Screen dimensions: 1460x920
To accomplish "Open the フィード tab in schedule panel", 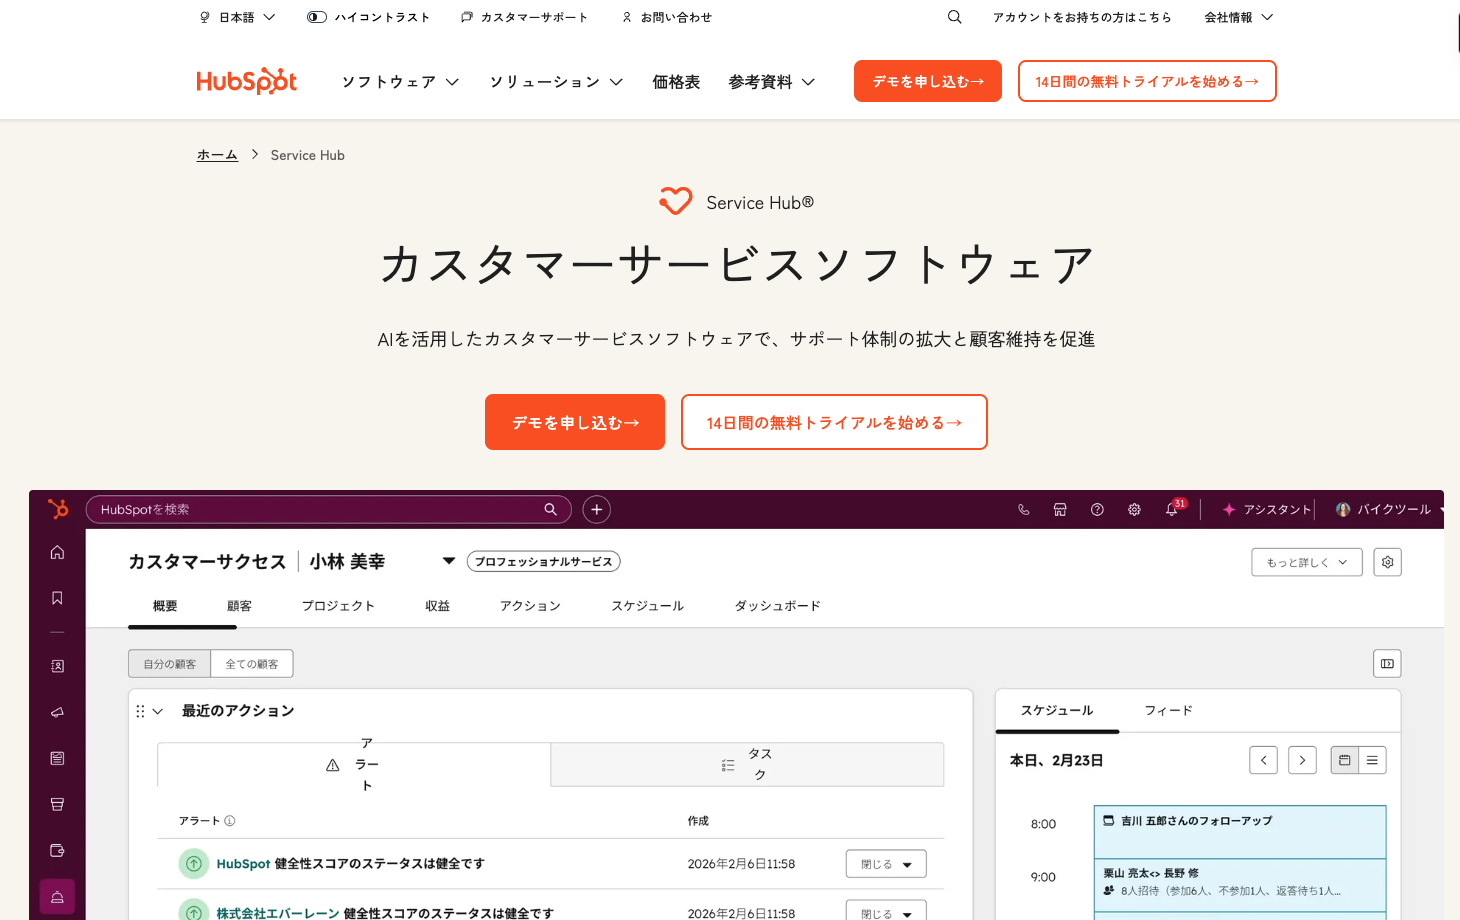I will point(1168,711).
